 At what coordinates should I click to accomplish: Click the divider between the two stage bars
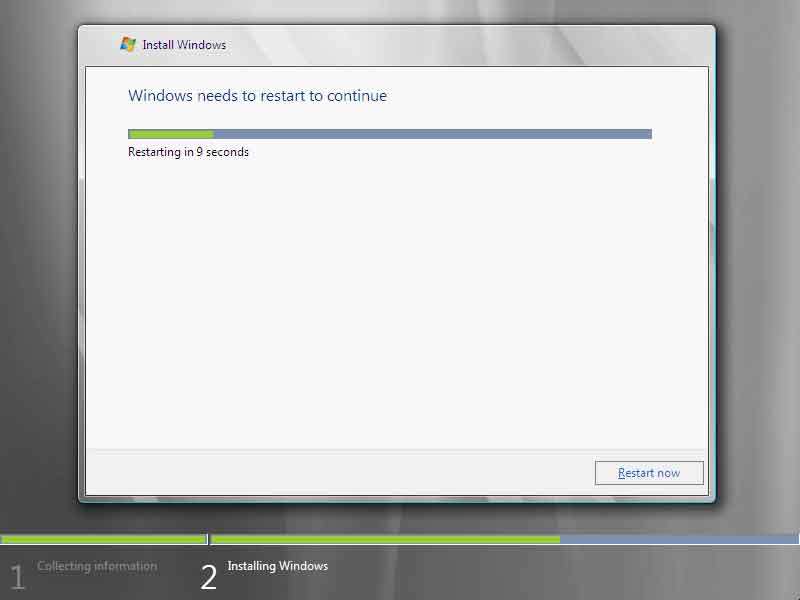point(208,539)
